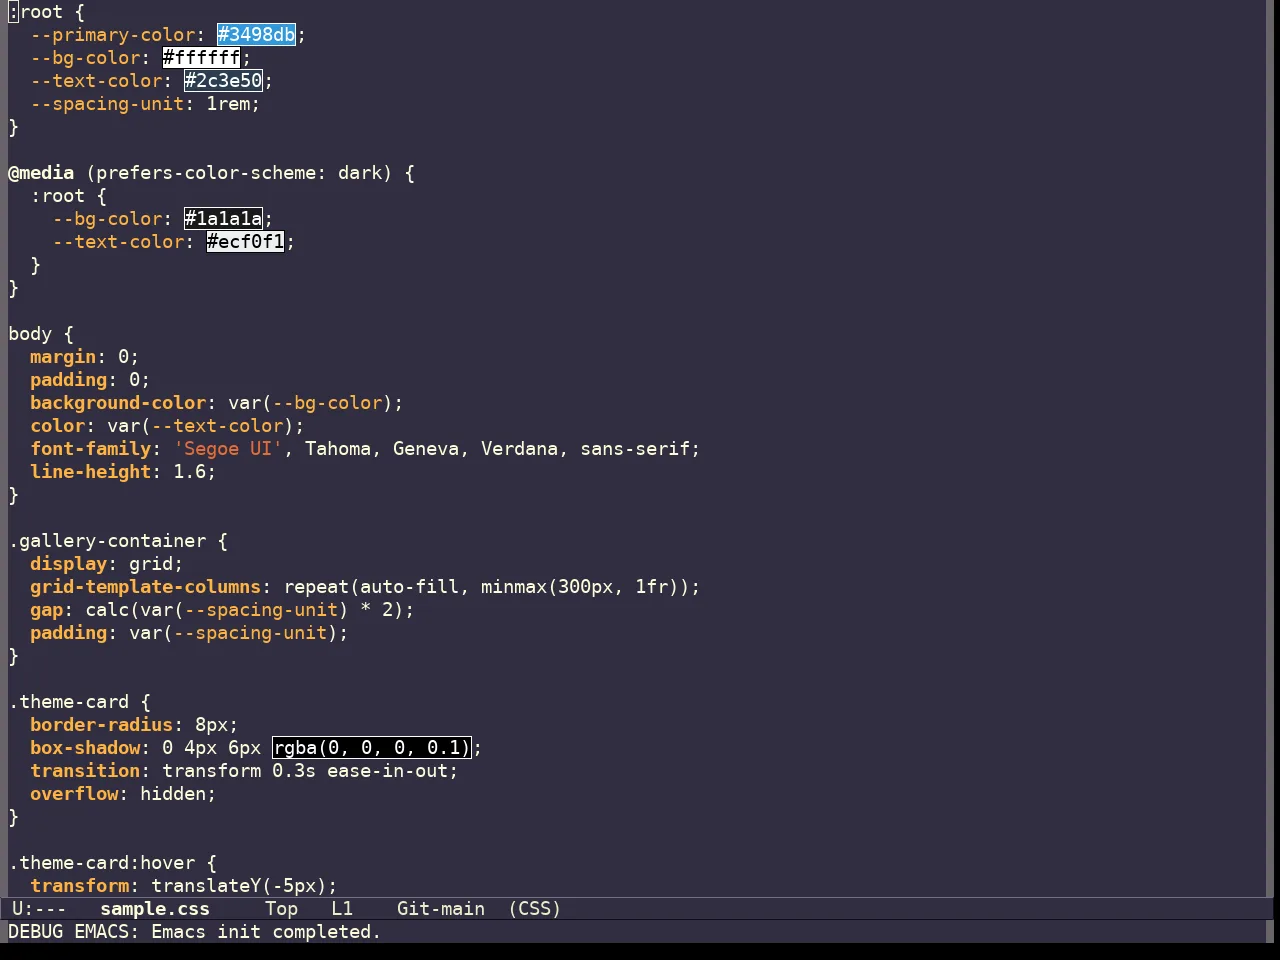Click the ease-in-out timing value
1280x960 pixels.
[x=388, y=771]
